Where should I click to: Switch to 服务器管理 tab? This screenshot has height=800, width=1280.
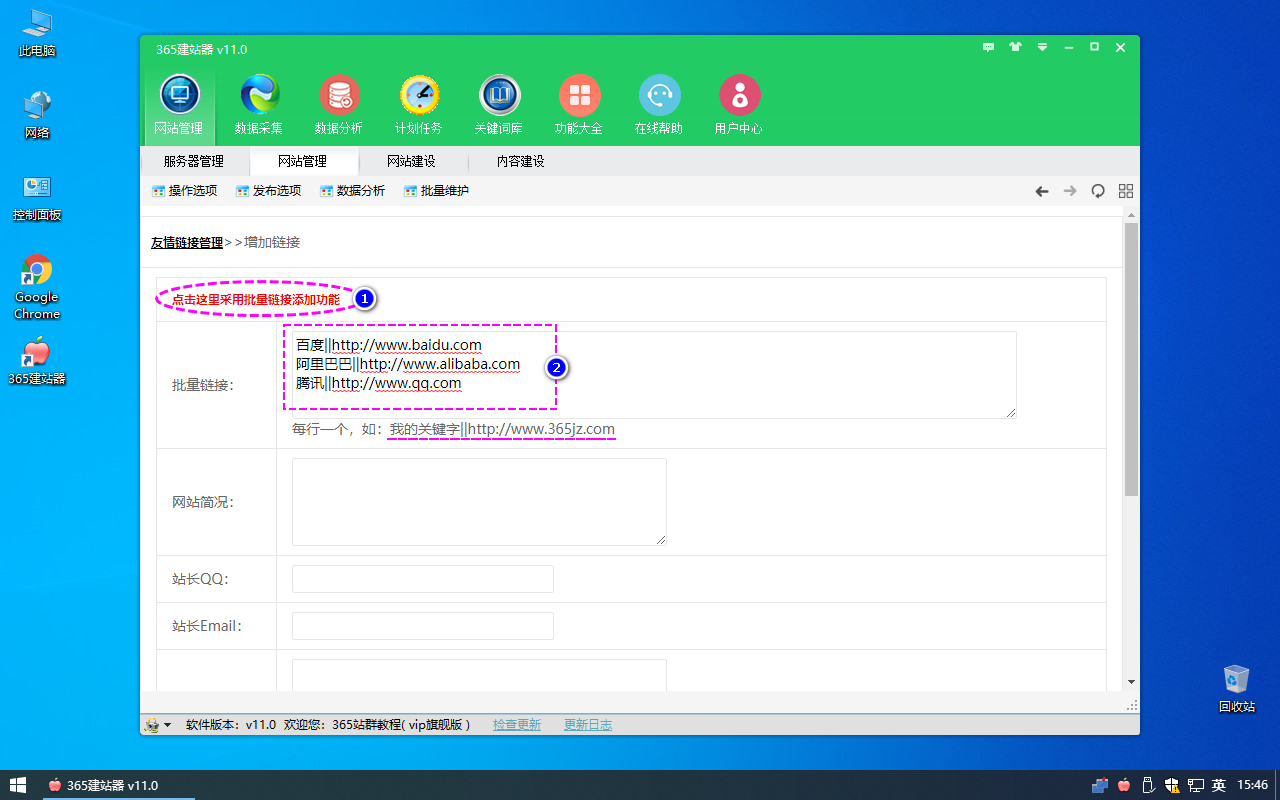click(194, 161)
